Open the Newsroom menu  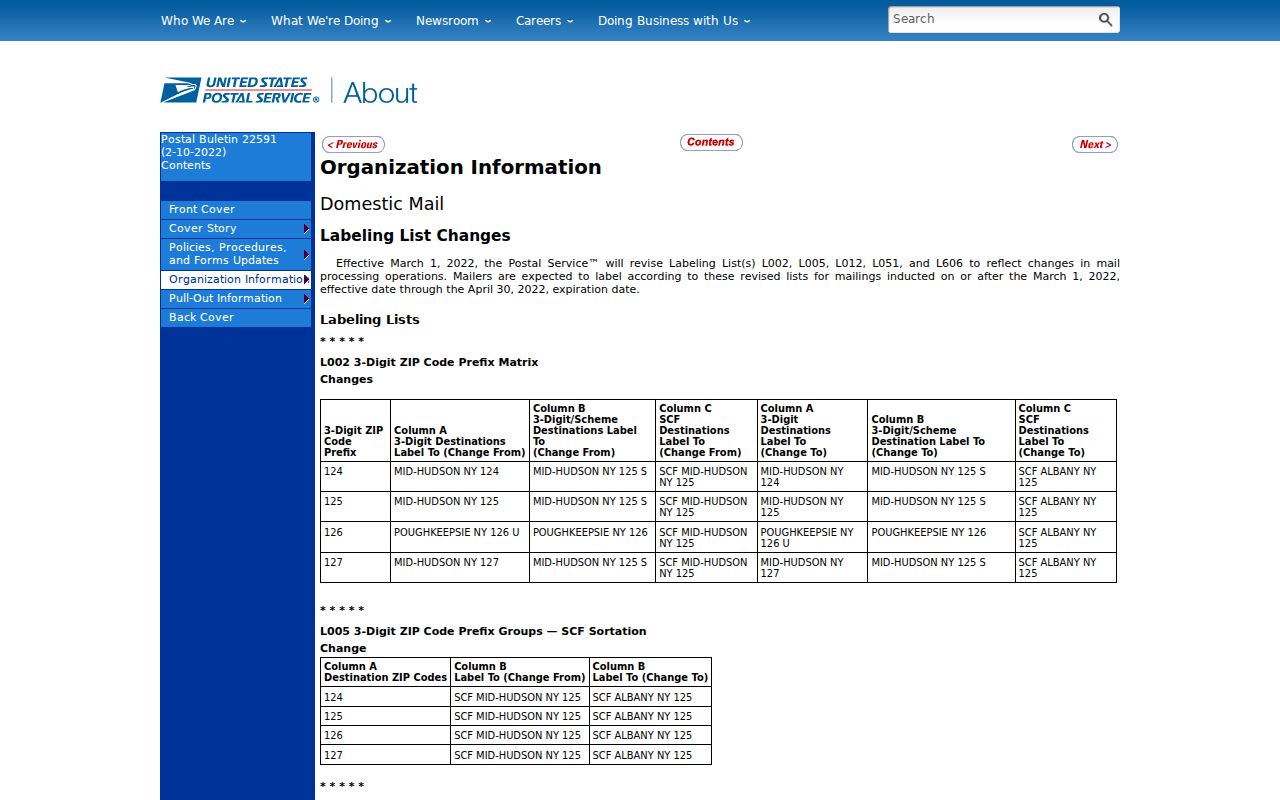[453, 20]
